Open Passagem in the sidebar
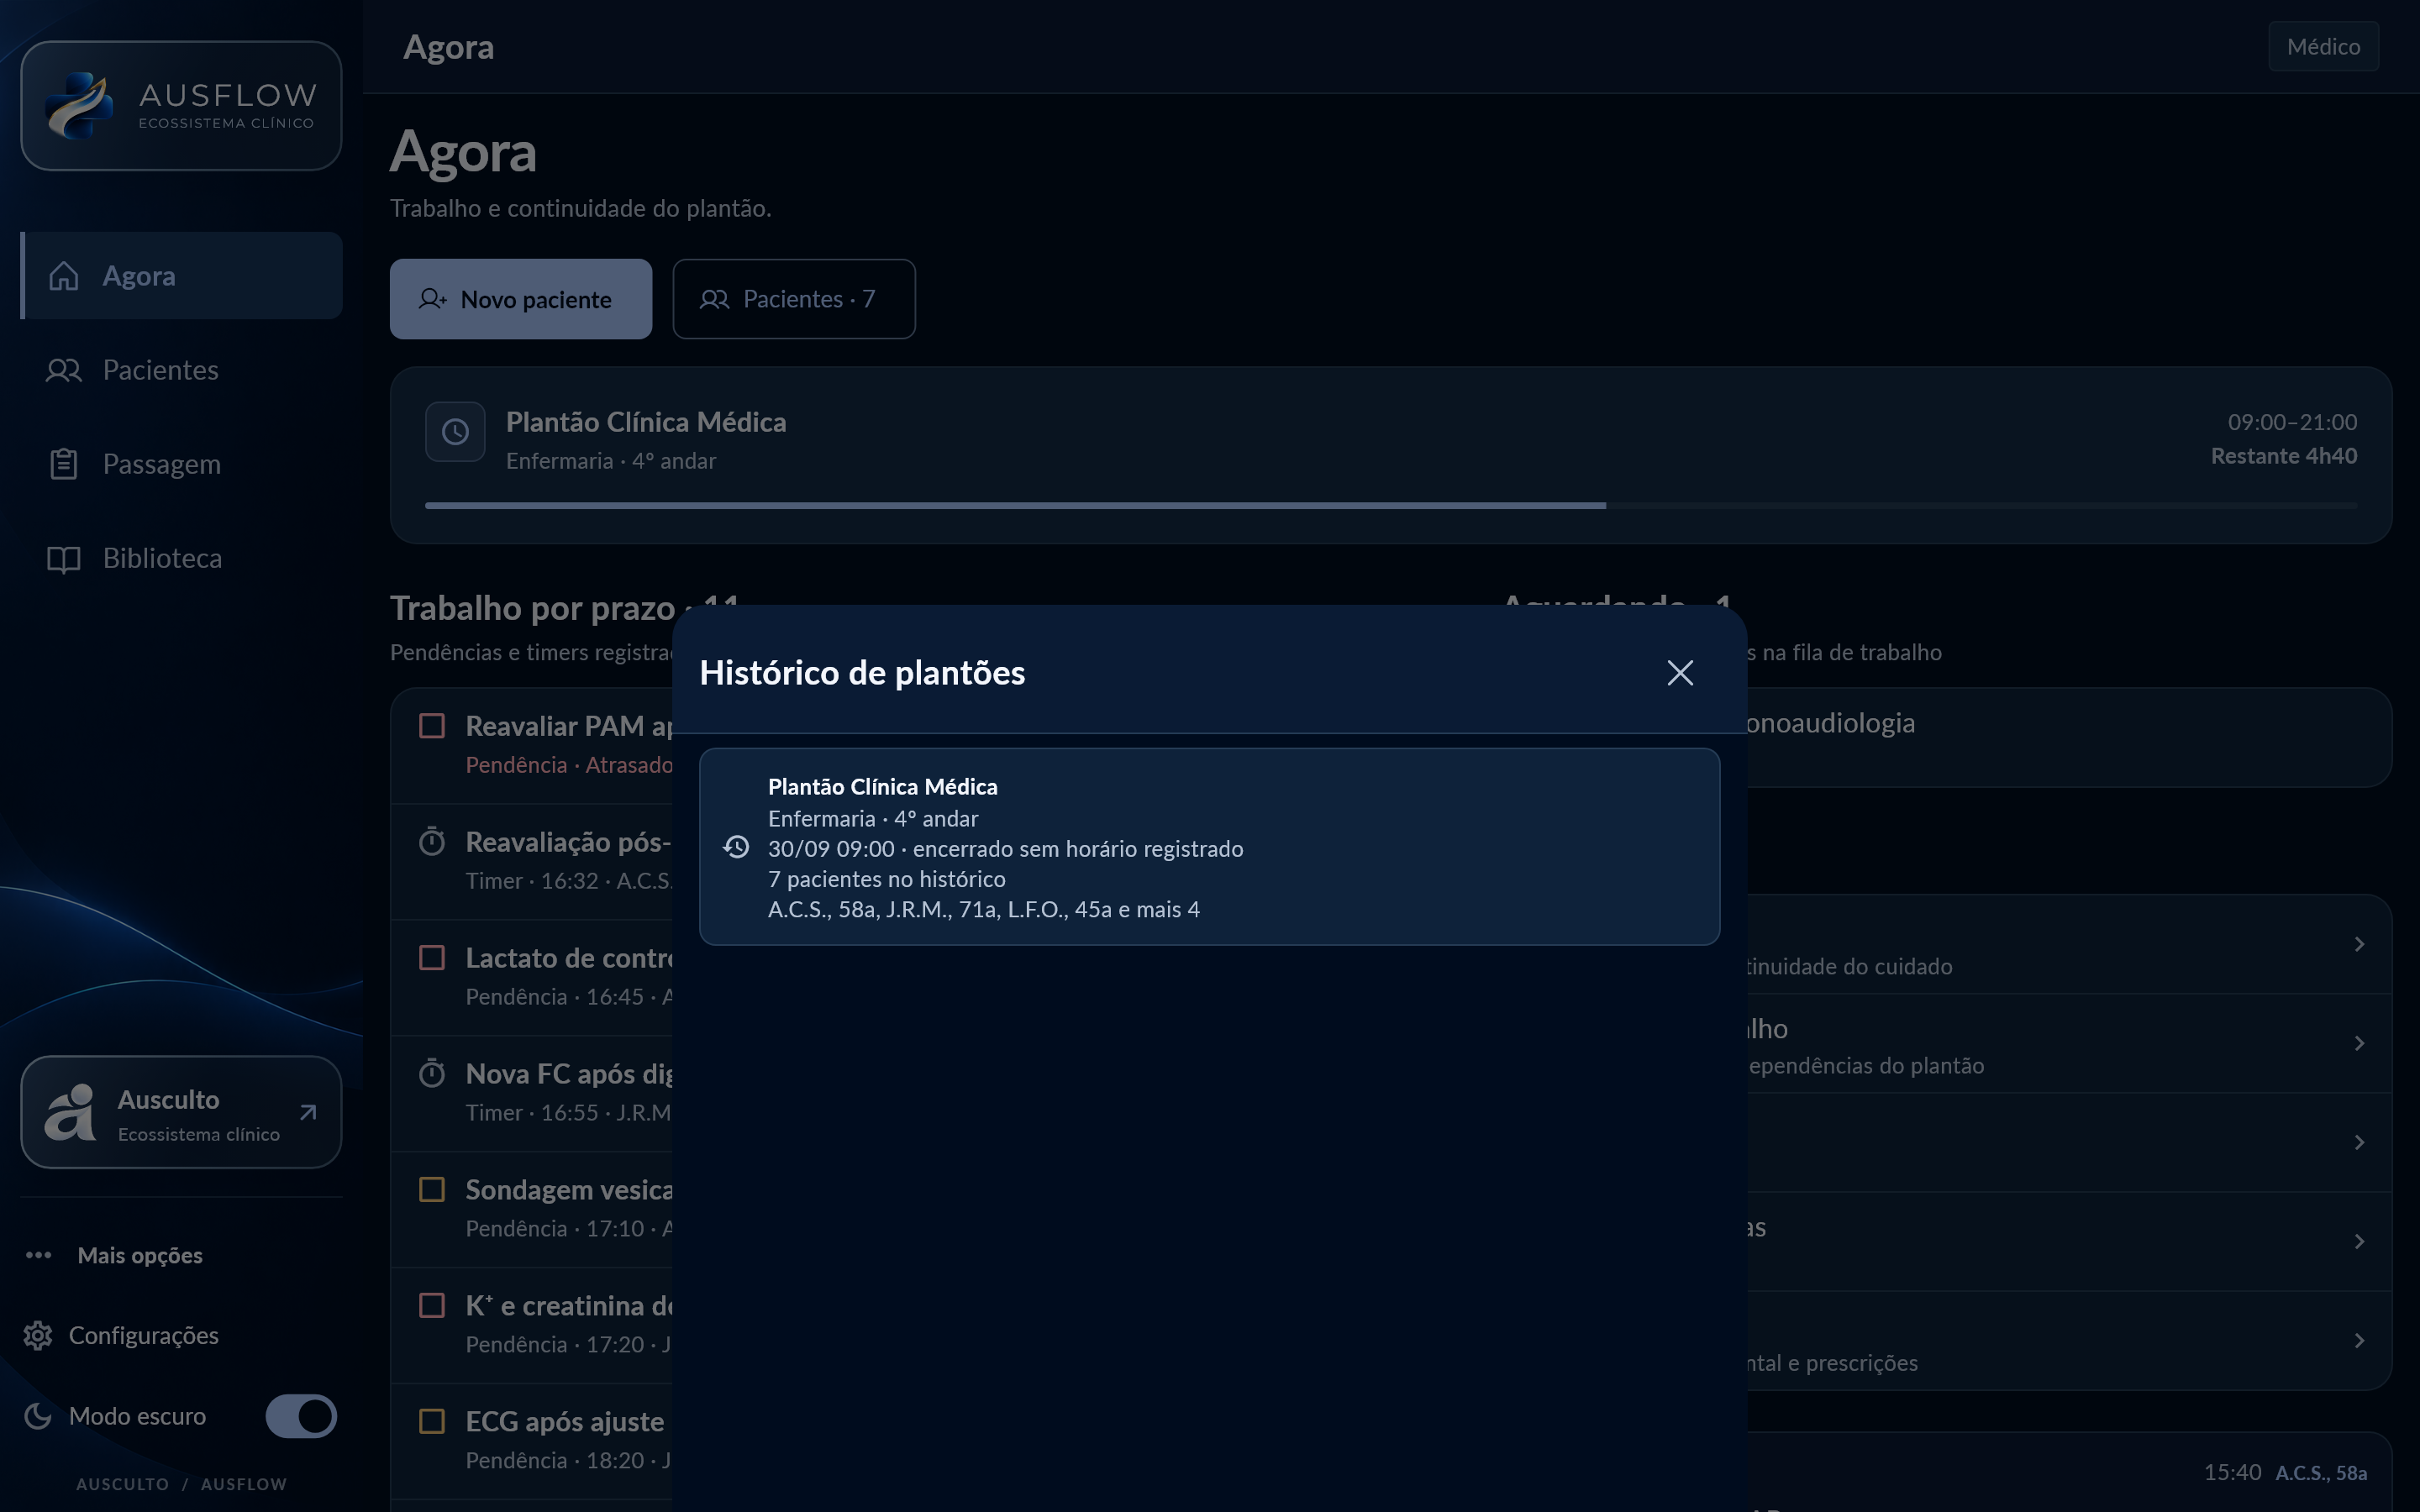The height and width of the screenshot is (1512, 2420). click(181, 464)
